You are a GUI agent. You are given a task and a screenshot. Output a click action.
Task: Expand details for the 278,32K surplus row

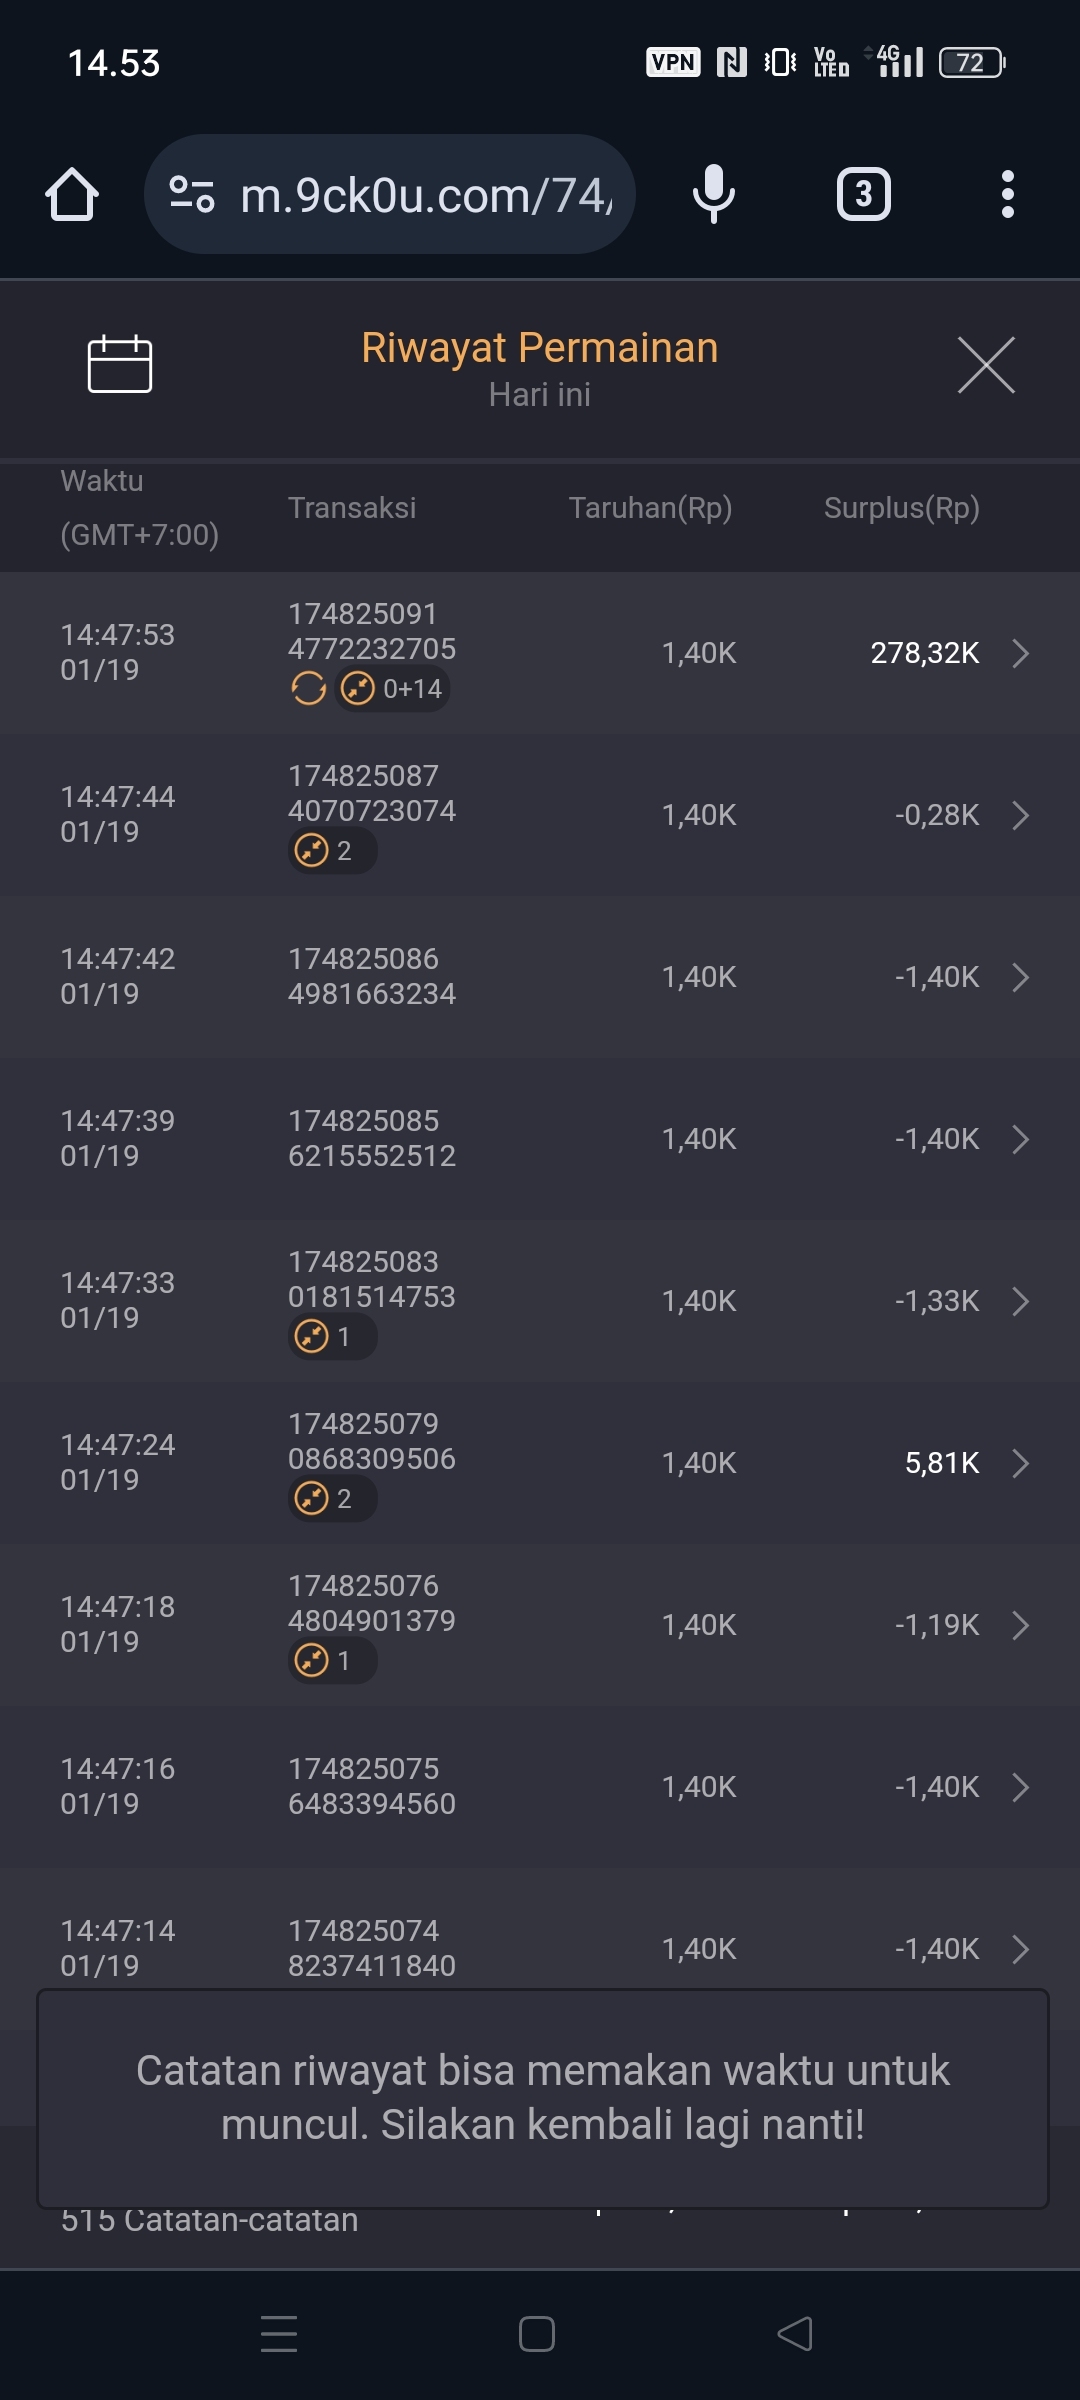click(1020, 653)
